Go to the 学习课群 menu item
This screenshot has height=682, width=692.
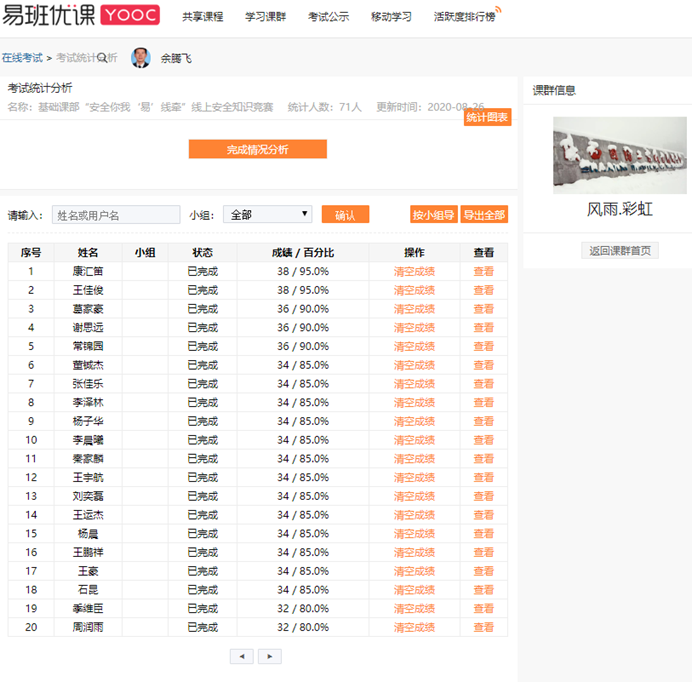(x=266, y=17)
